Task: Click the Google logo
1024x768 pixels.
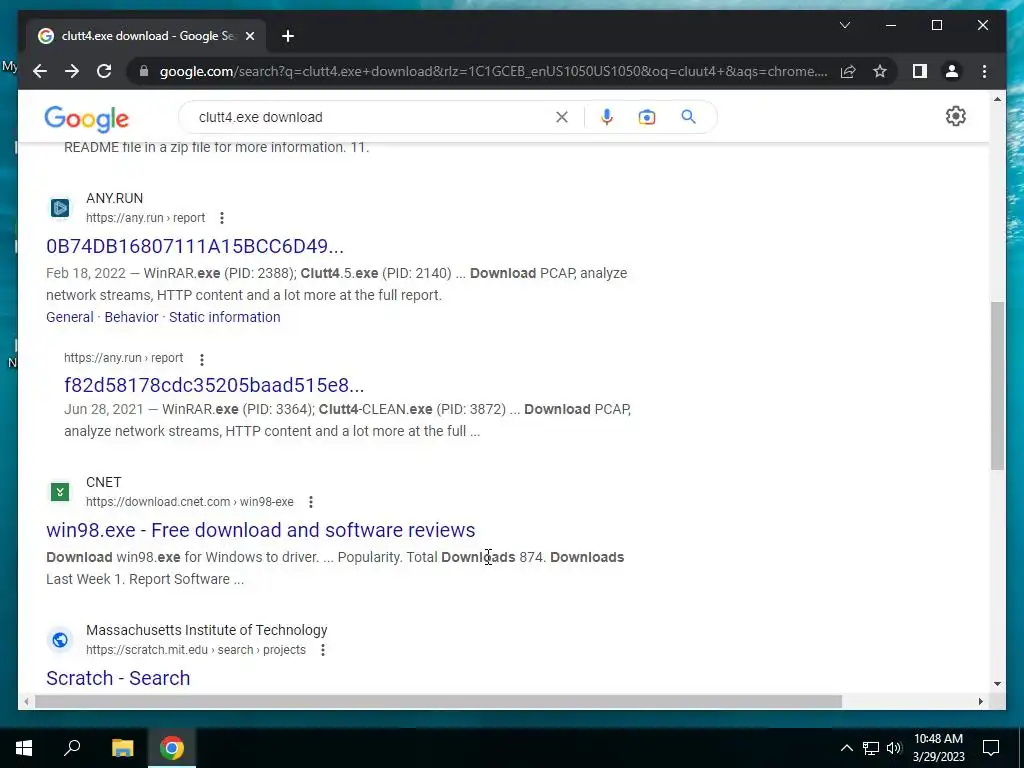Action: click(x=86, y=118)
